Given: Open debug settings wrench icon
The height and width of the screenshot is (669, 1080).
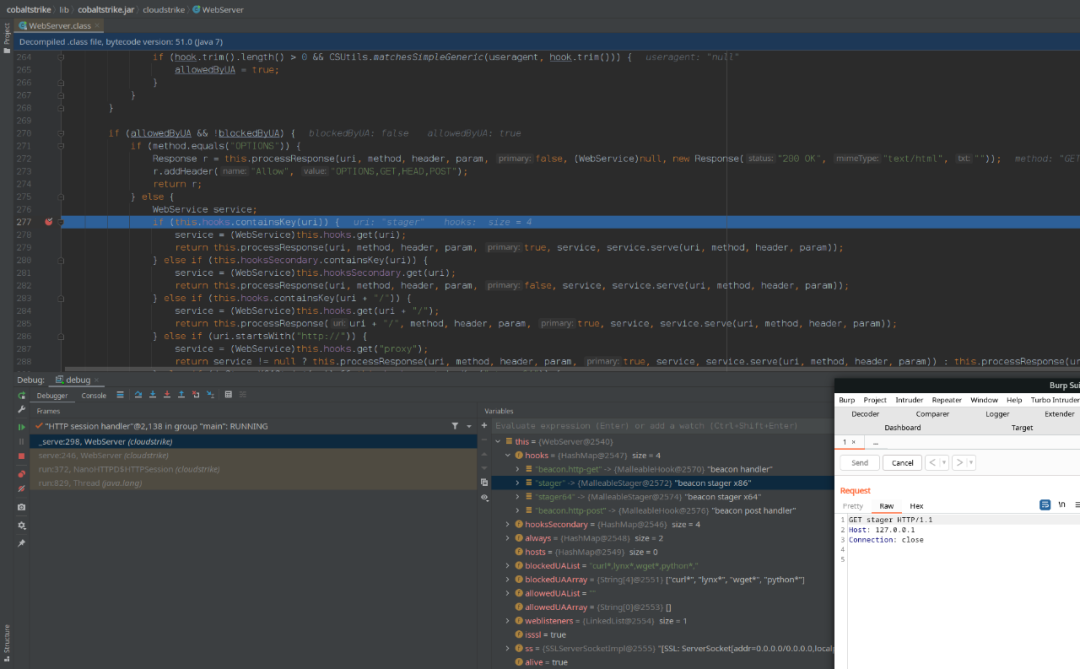Looking at the screenshot, I should (21, 410).
